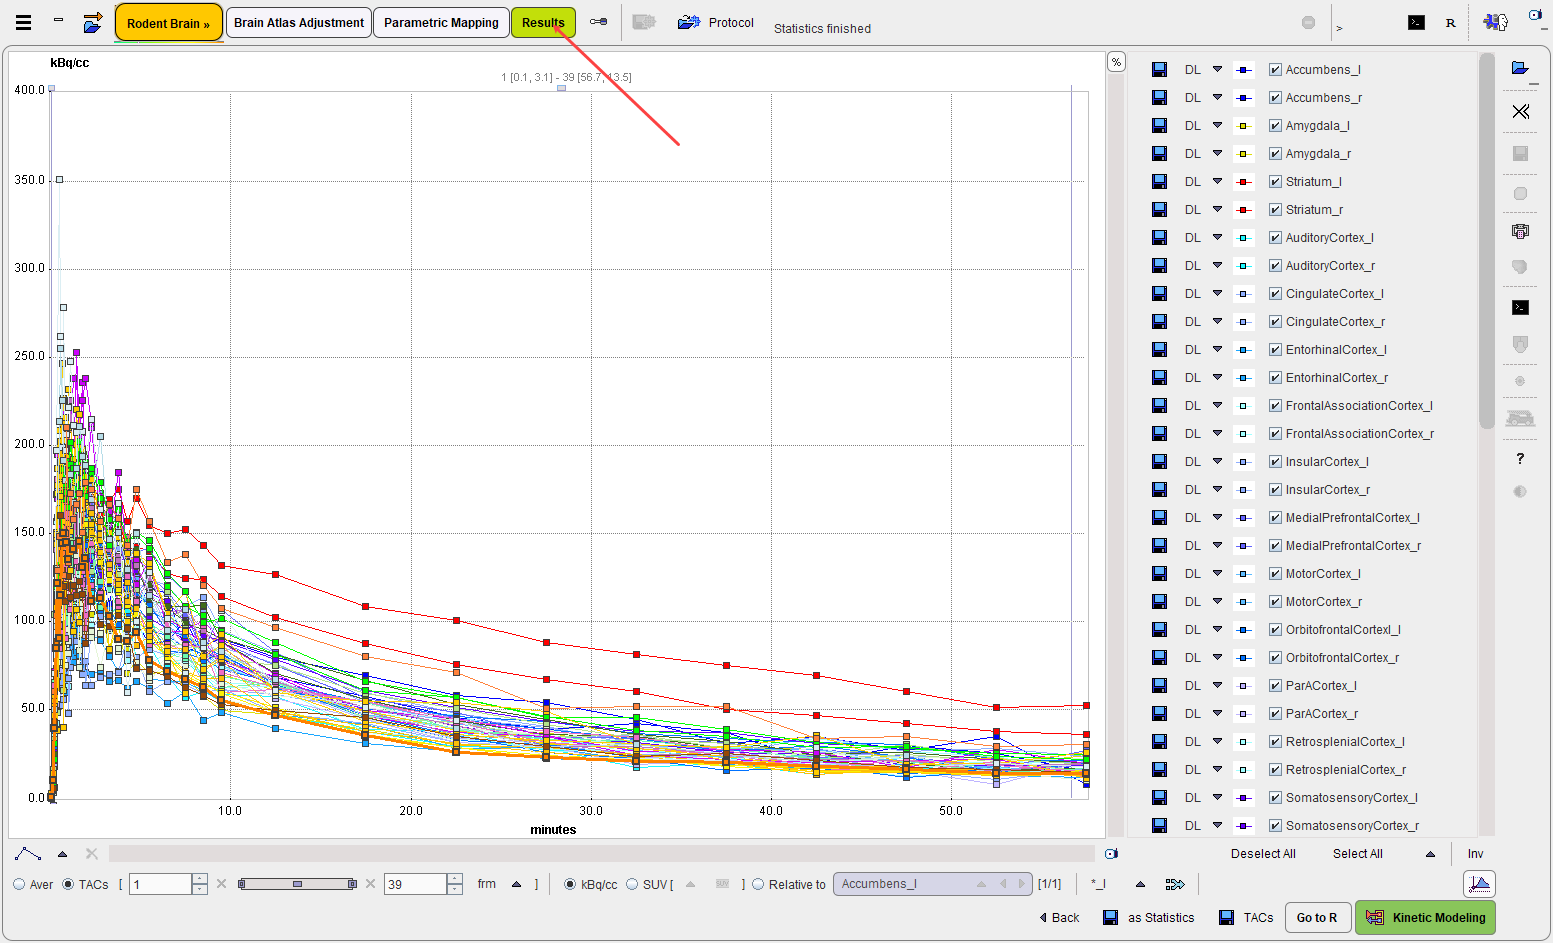Click the curve list vertical scrollbar
Screen dimensions: 1553x943
1486,240
